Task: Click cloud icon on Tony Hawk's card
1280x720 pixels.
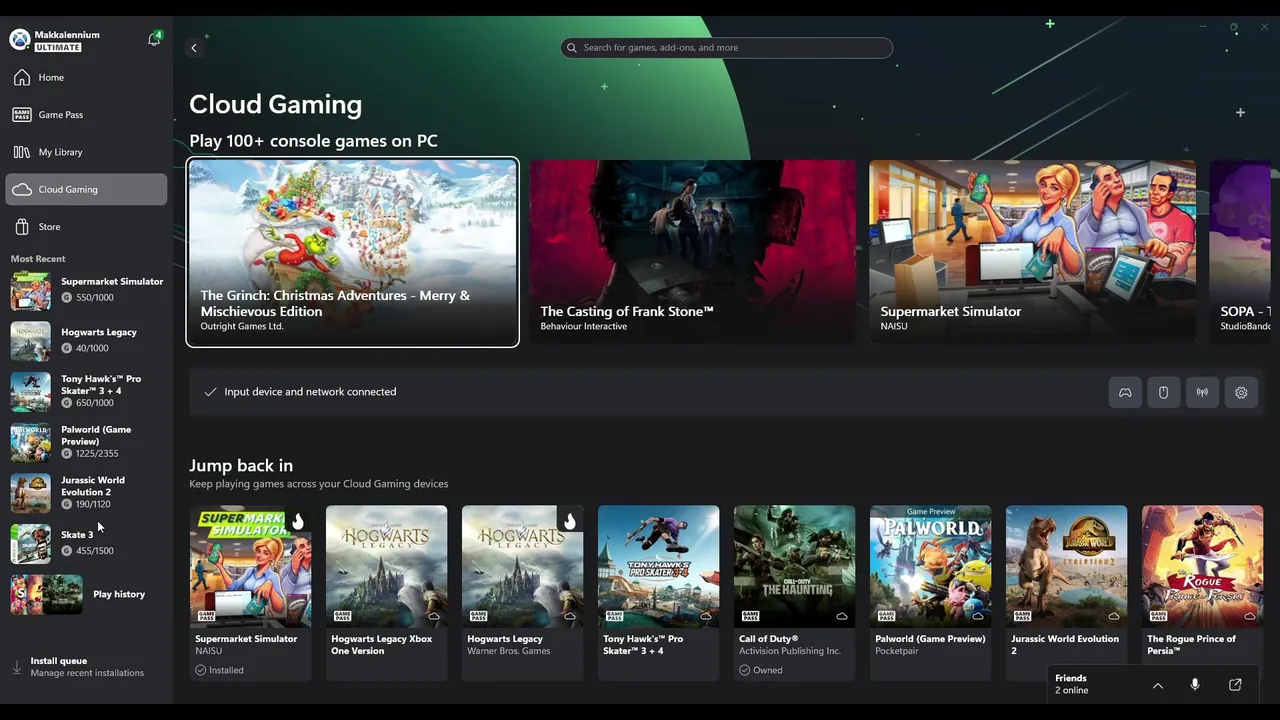Action: tap(705, 616)
